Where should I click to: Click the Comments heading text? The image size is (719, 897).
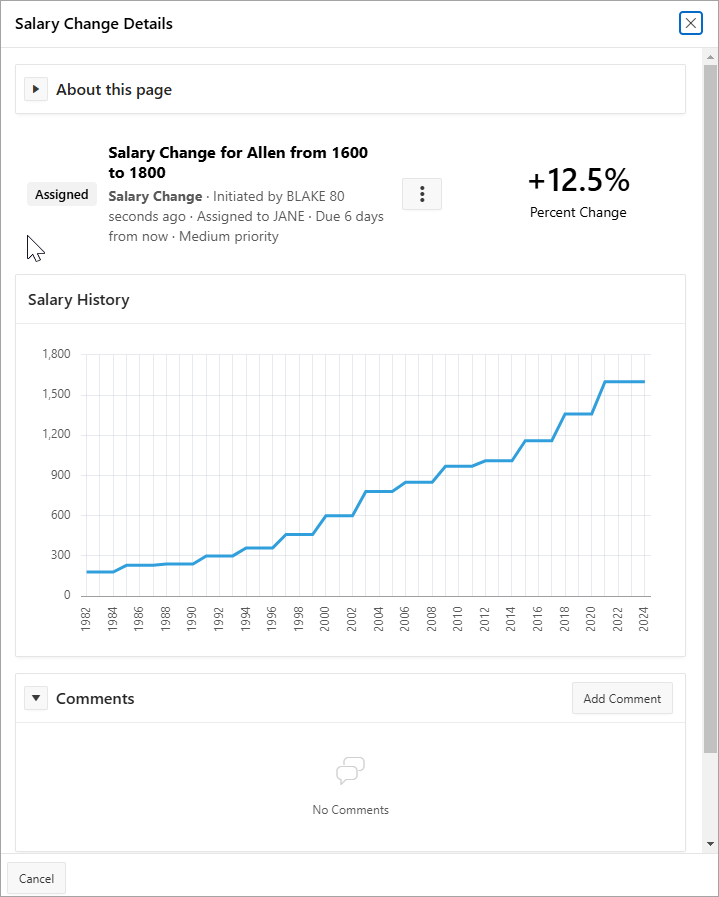point(95,698)
